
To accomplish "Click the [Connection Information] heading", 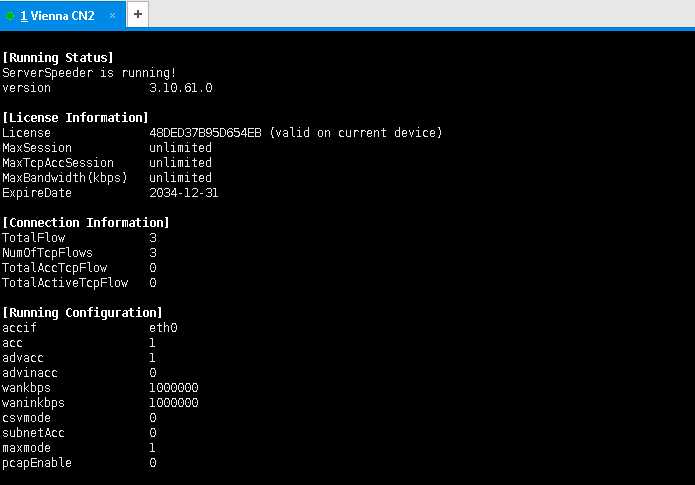I will [86, 223].
